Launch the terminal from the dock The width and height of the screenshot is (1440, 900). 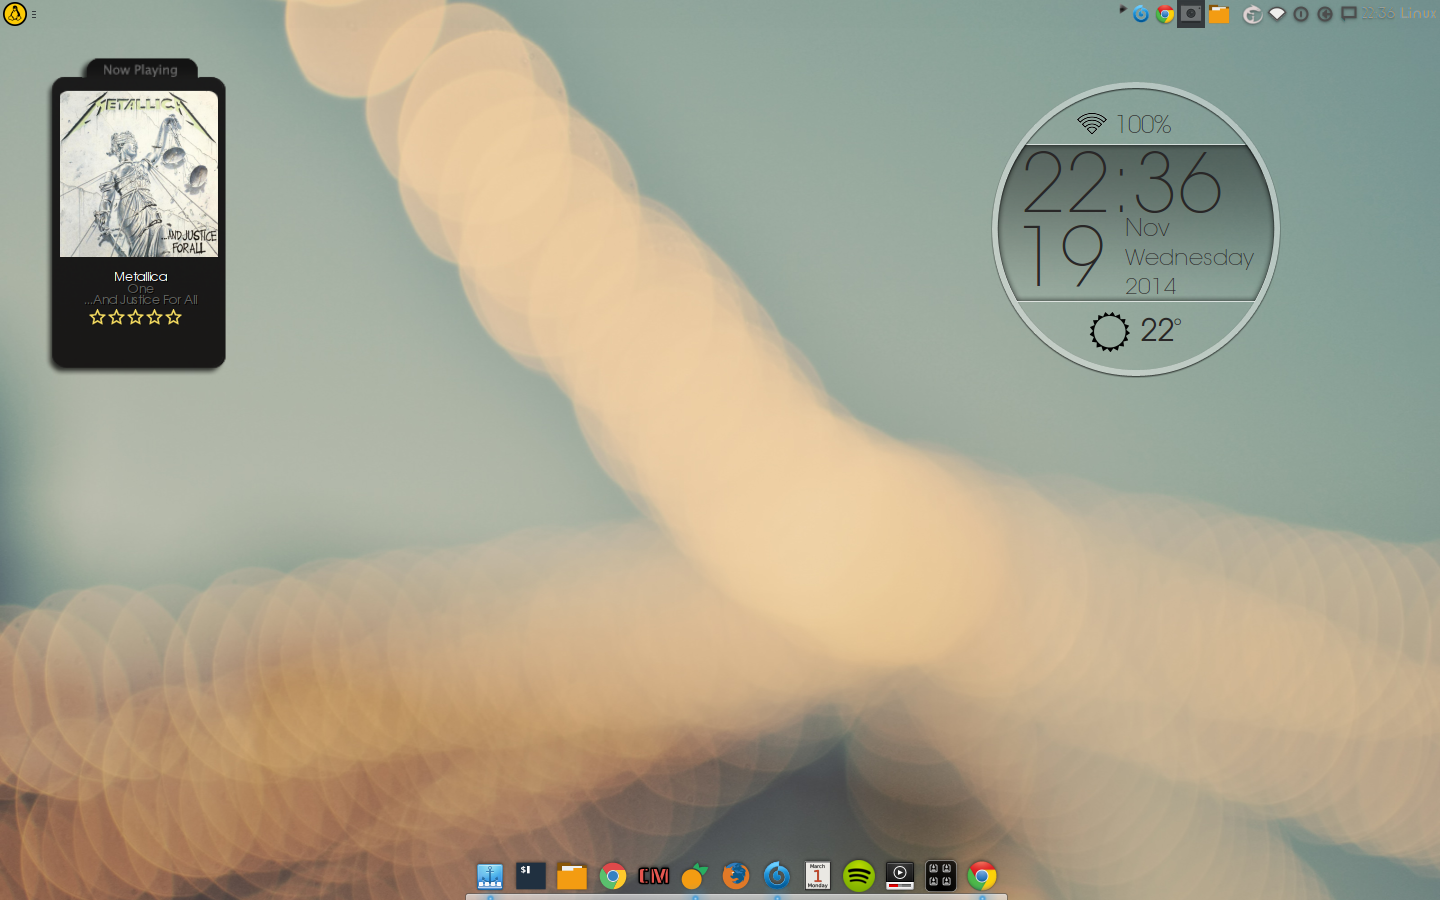[531, 876]
